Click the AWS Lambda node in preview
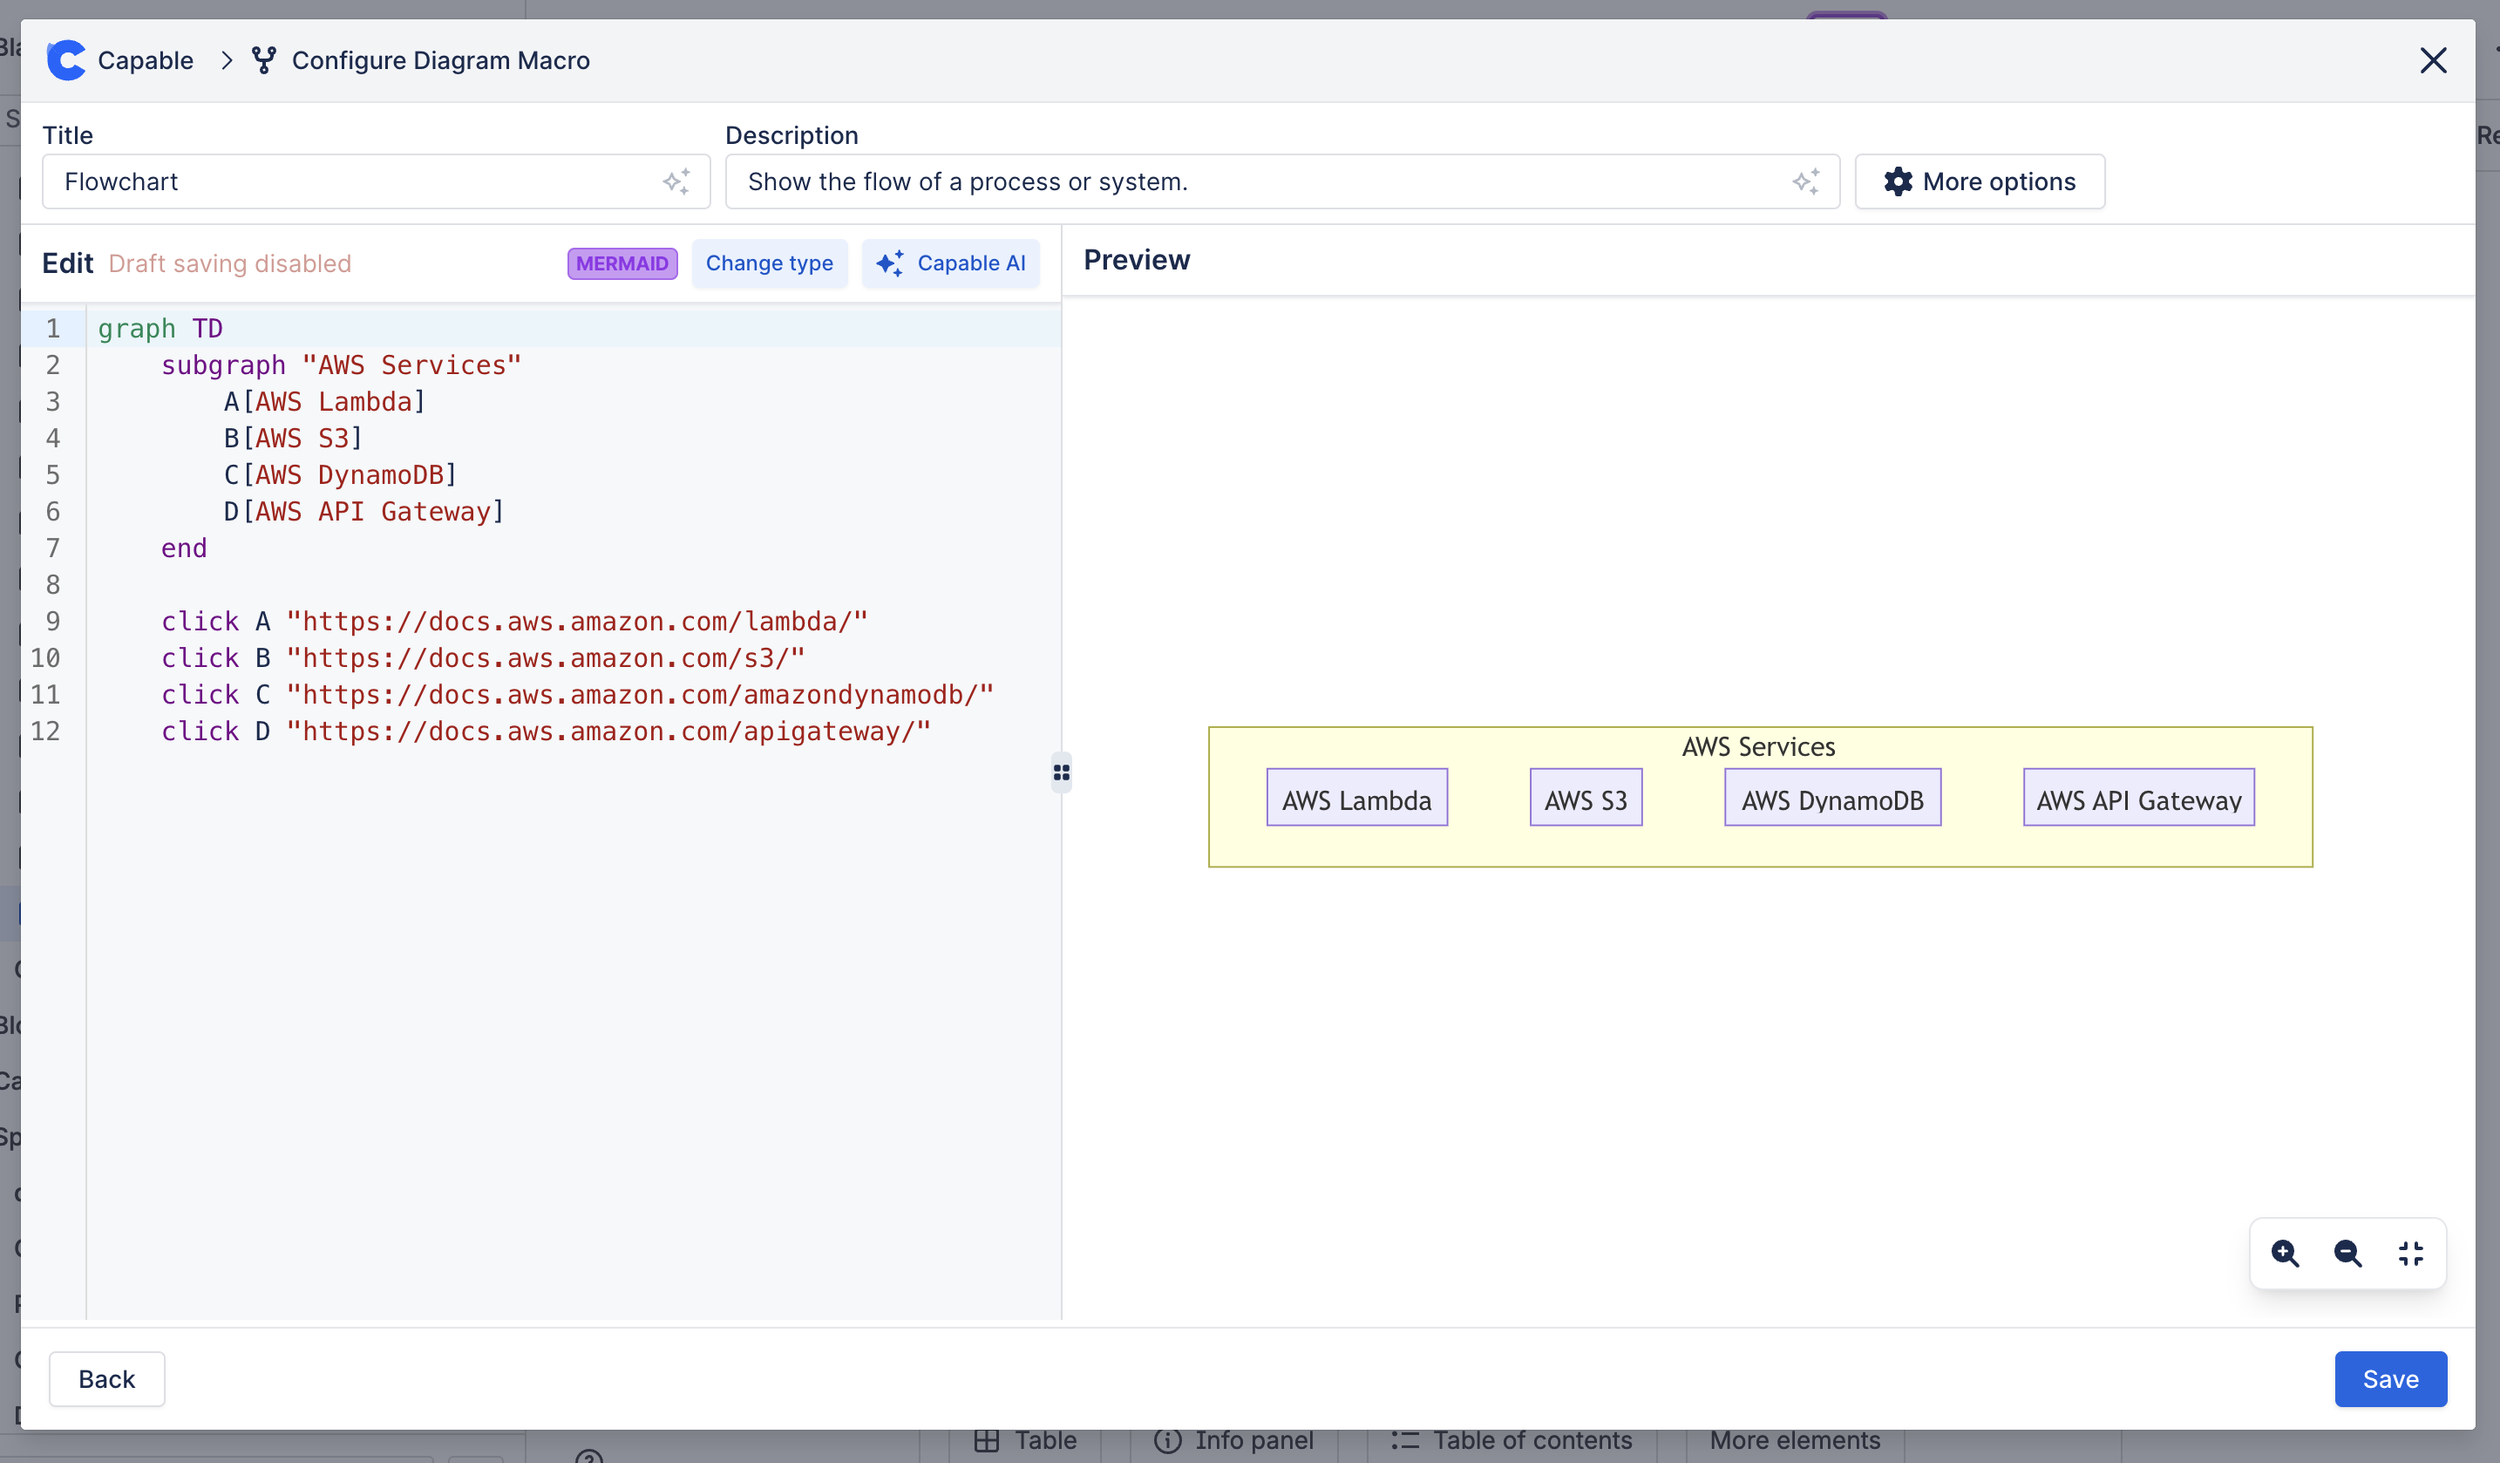2500x1463 pixels. pyautogui.click(x=1357, y=798)
